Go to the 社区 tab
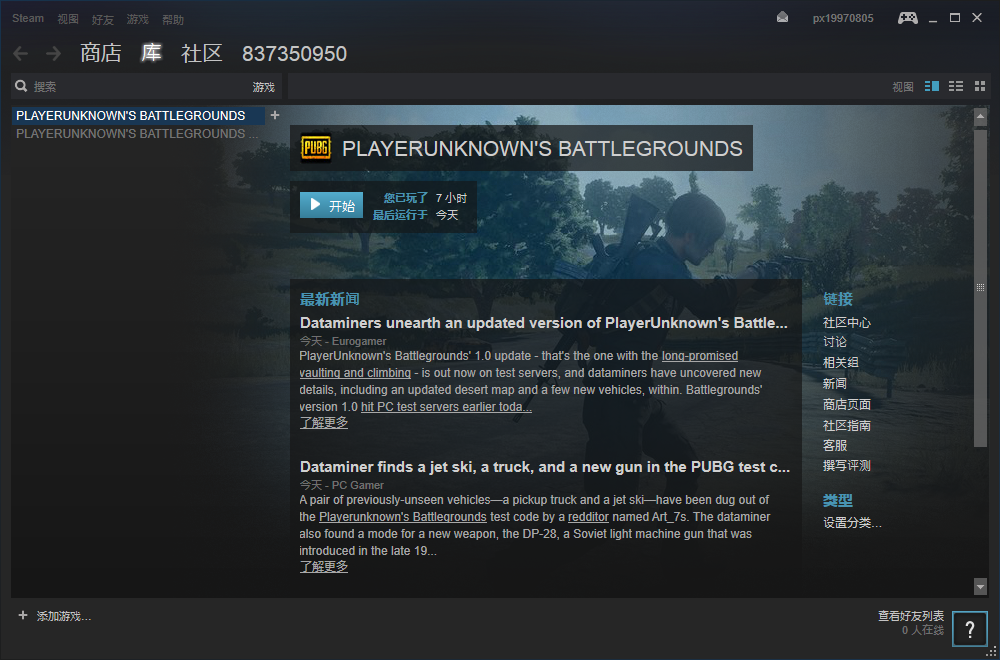Image resolution: width=1000 pixels, height=660 pixels. (202, 54)
